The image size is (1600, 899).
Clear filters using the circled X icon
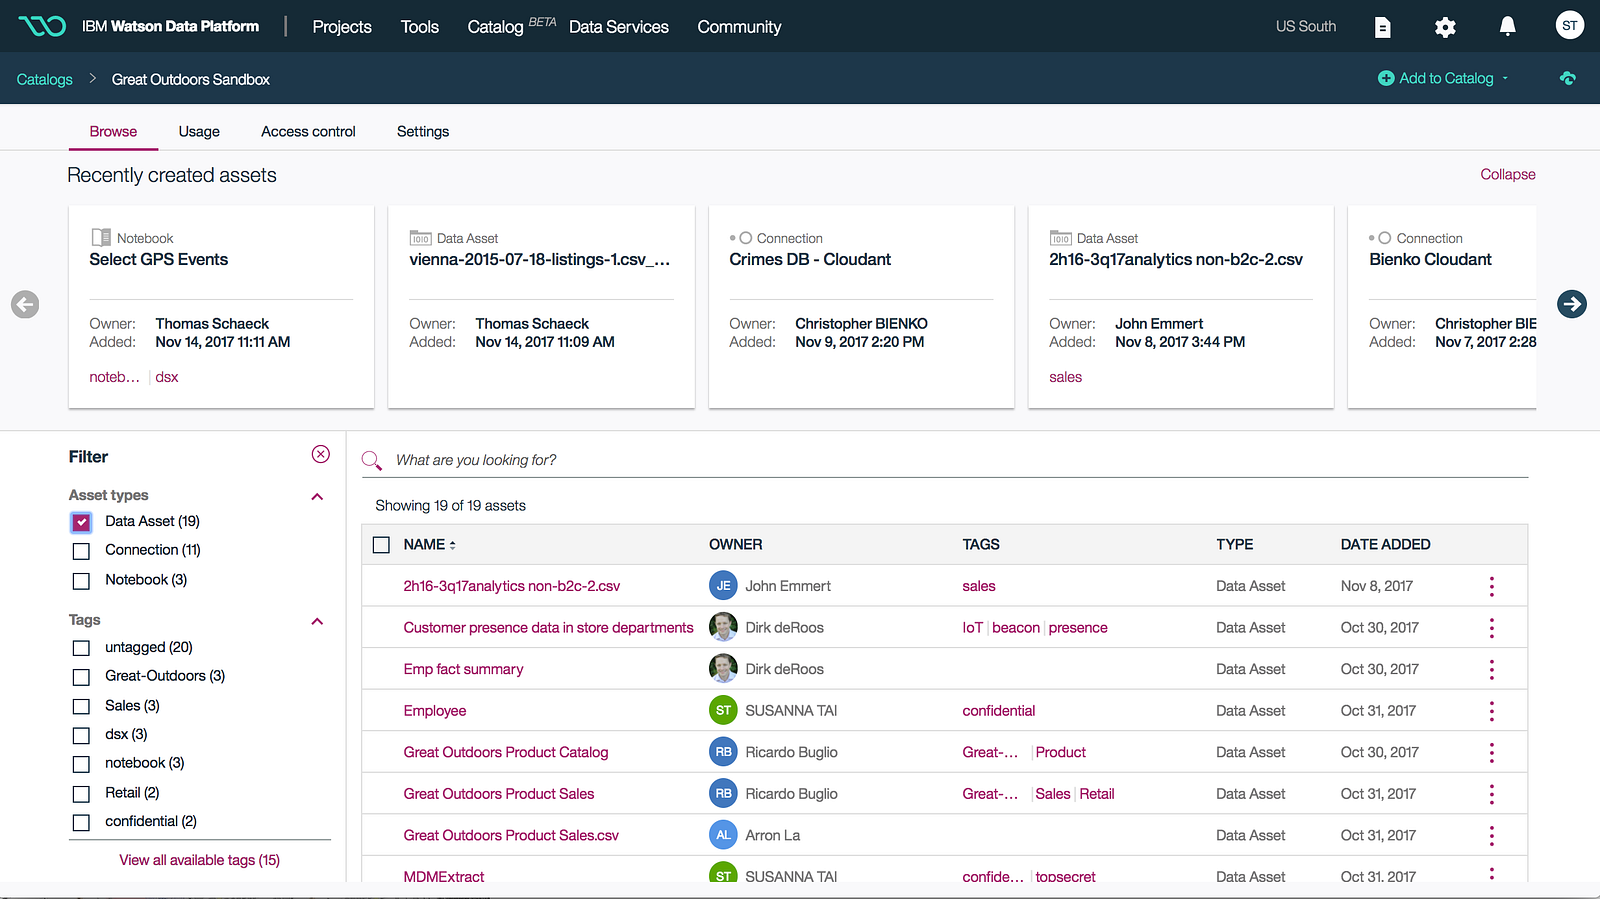coord(320,454)
